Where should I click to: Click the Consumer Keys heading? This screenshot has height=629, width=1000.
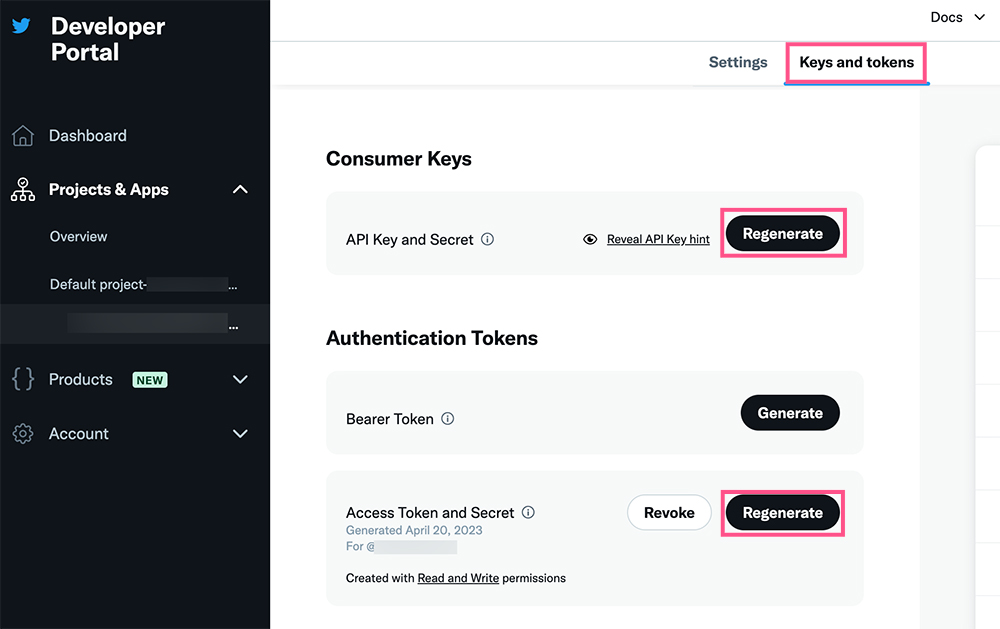[x=399, y=159]
